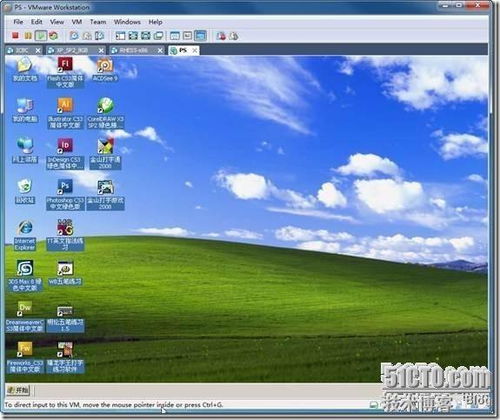Click the Reset VM toolbar icon
Image resolution: width=500 pixels, height=420 pixels.
click(53, 35)
